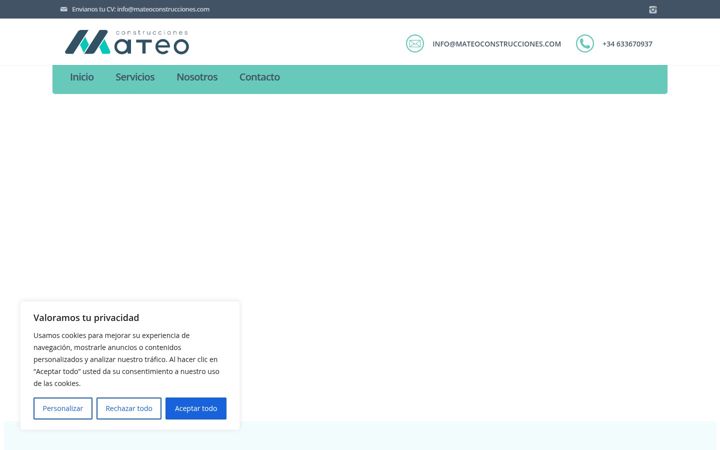
Task: Click the Personalizar cookies button
Action: 63,408
